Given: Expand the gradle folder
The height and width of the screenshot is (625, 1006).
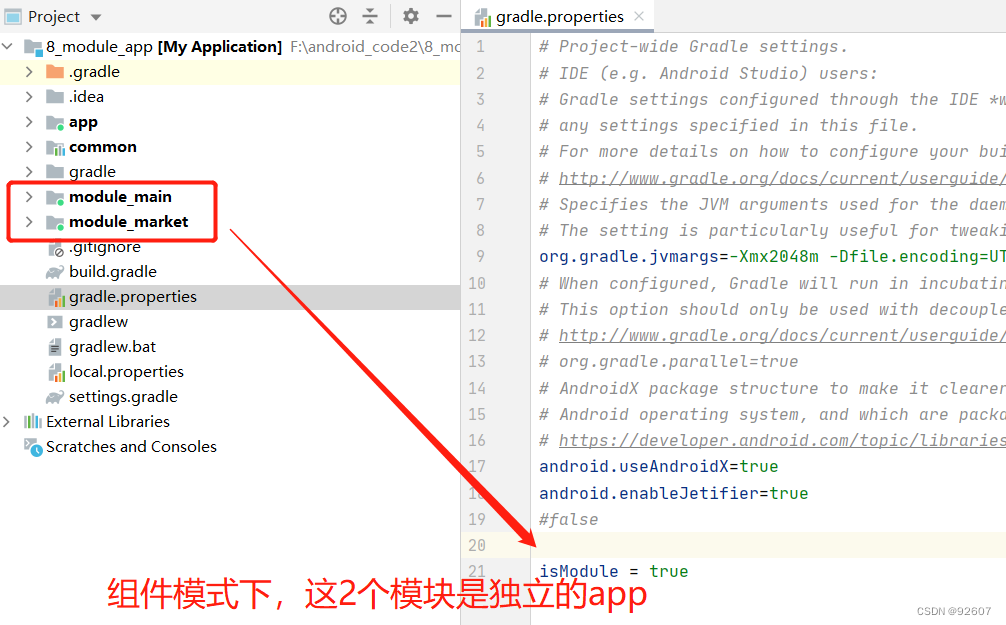Looking at the screenshot, I should [30, 171].
